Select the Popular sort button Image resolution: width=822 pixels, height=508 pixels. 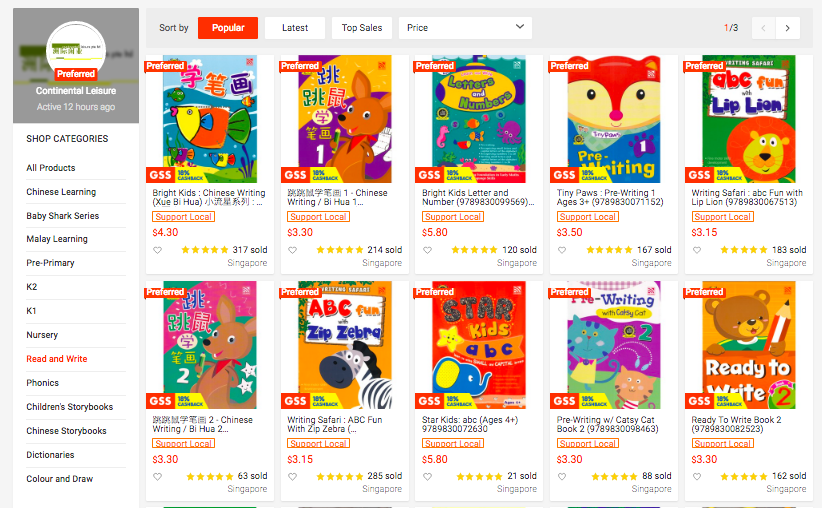click(228, 28)
